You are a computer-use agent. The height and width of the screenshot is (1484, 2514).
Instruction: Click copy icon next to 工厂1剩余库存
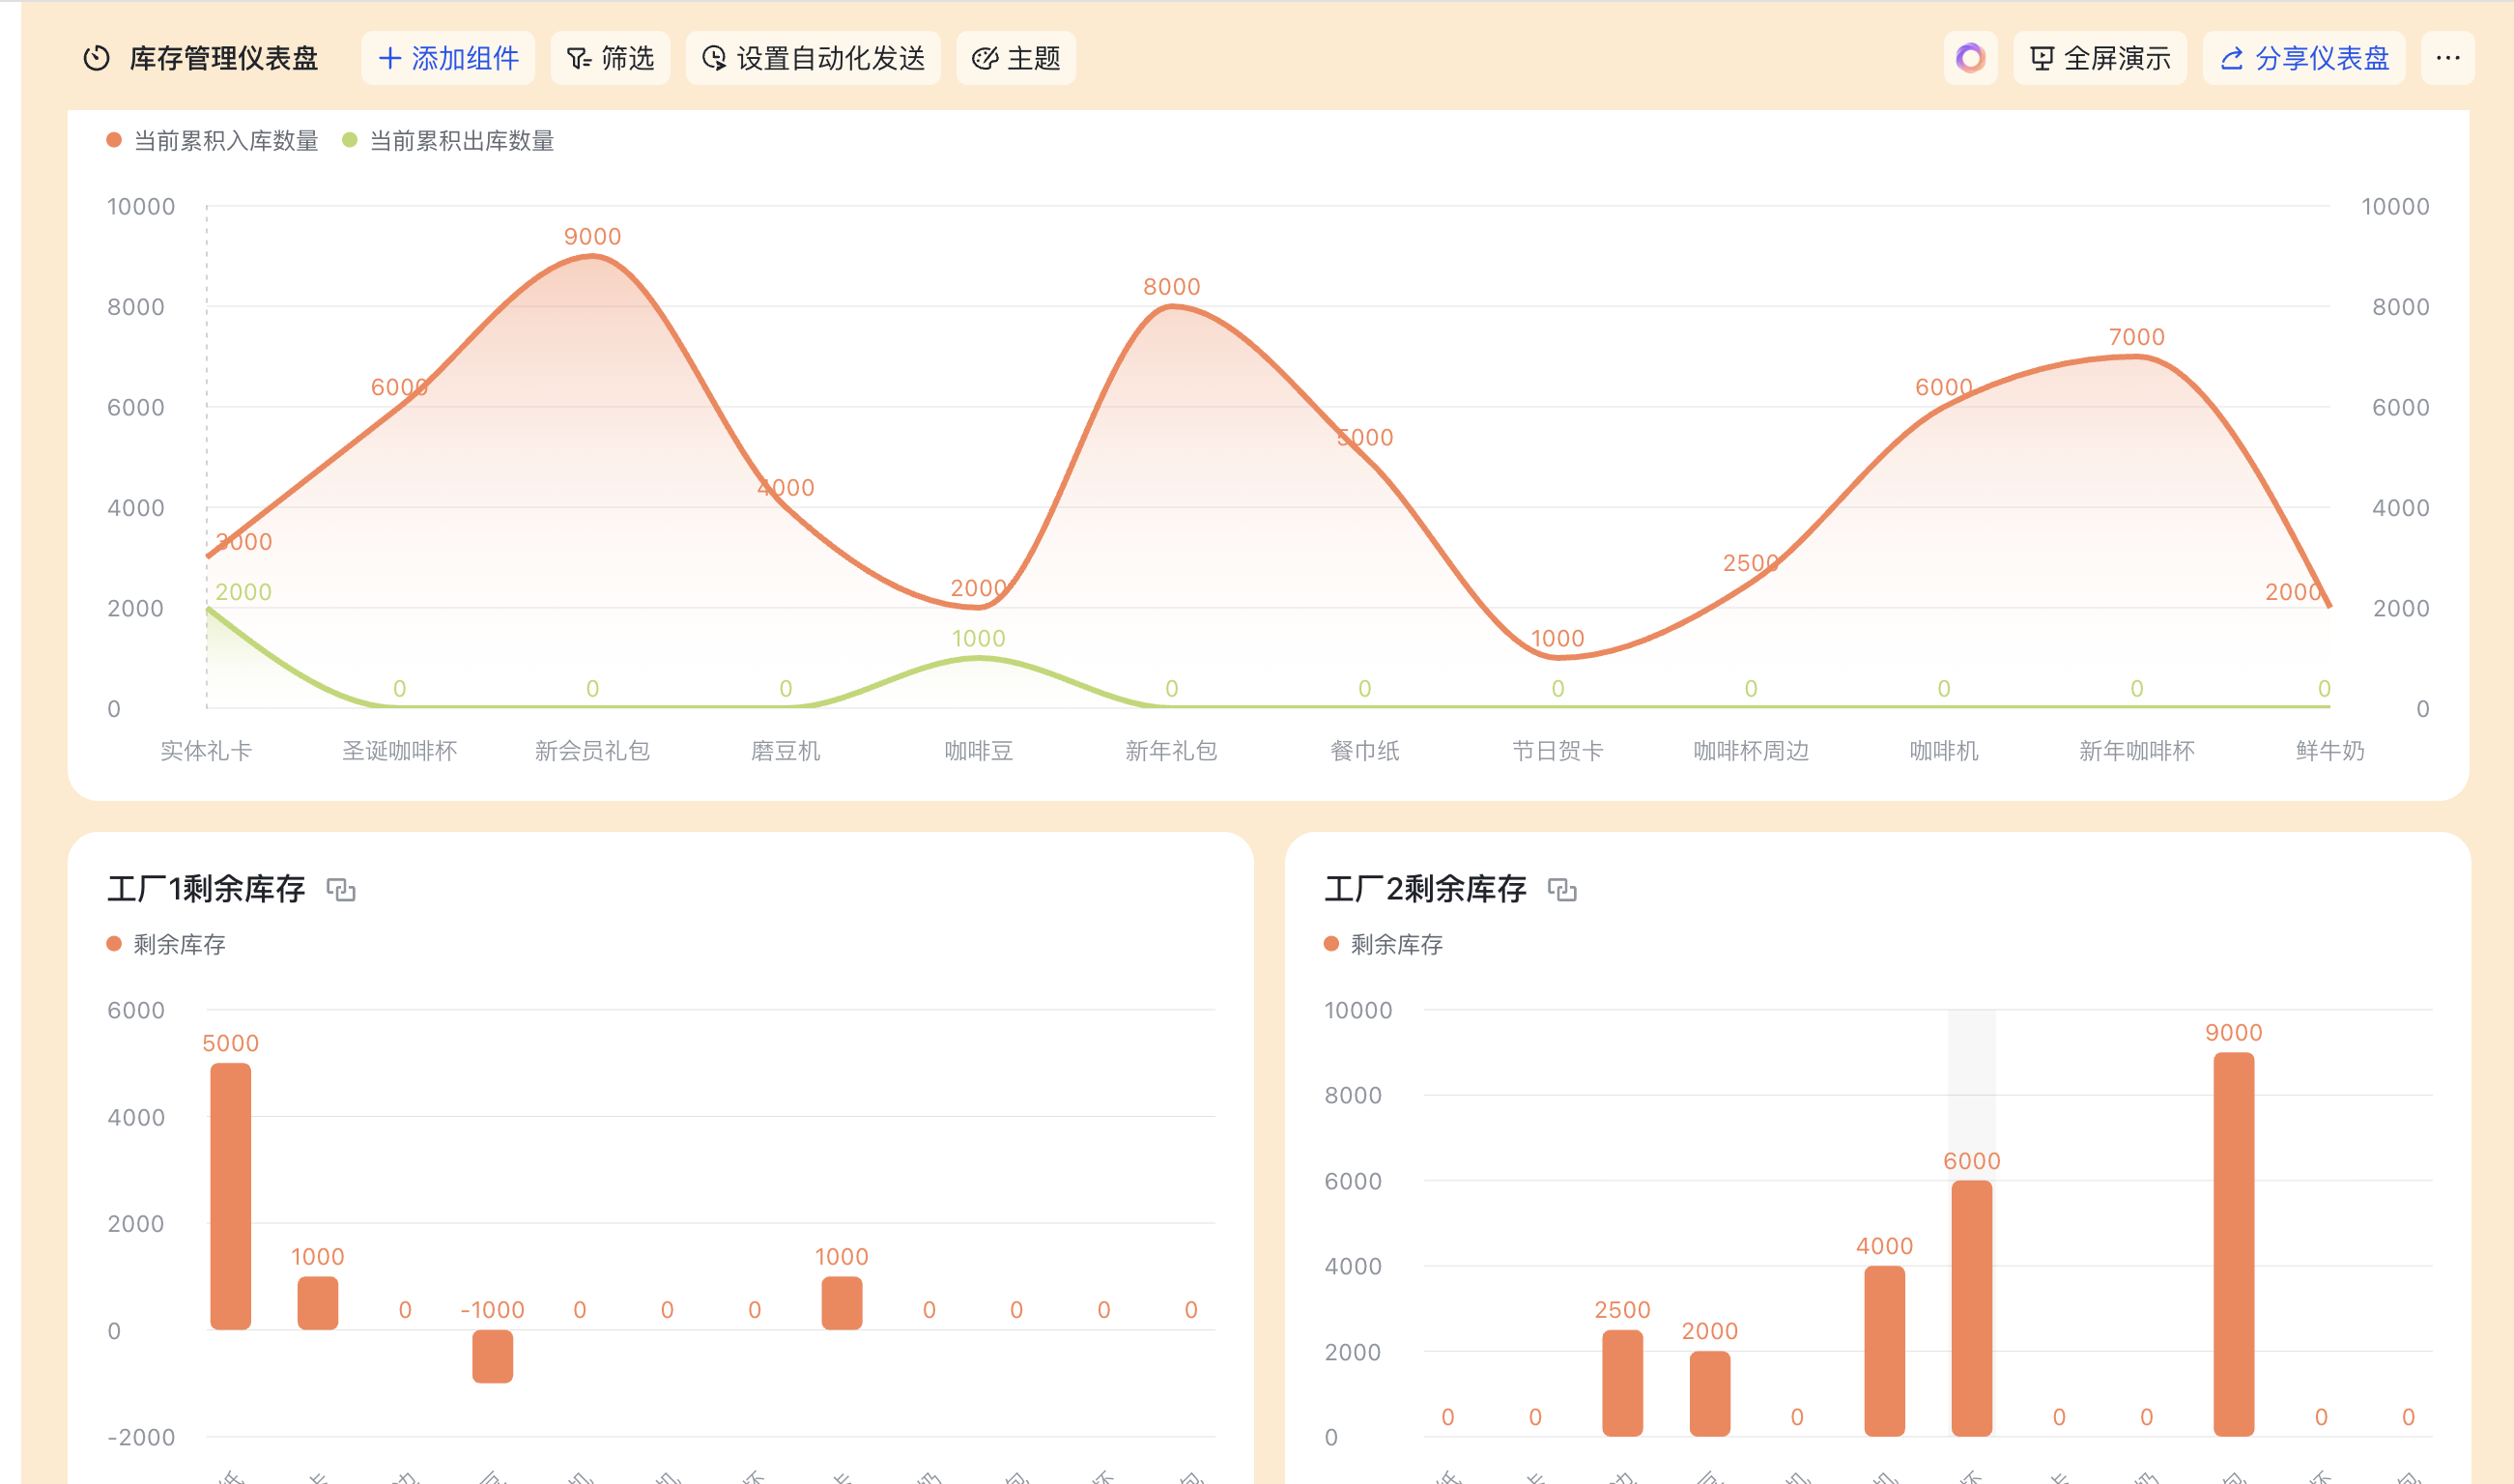click(341, 889)
